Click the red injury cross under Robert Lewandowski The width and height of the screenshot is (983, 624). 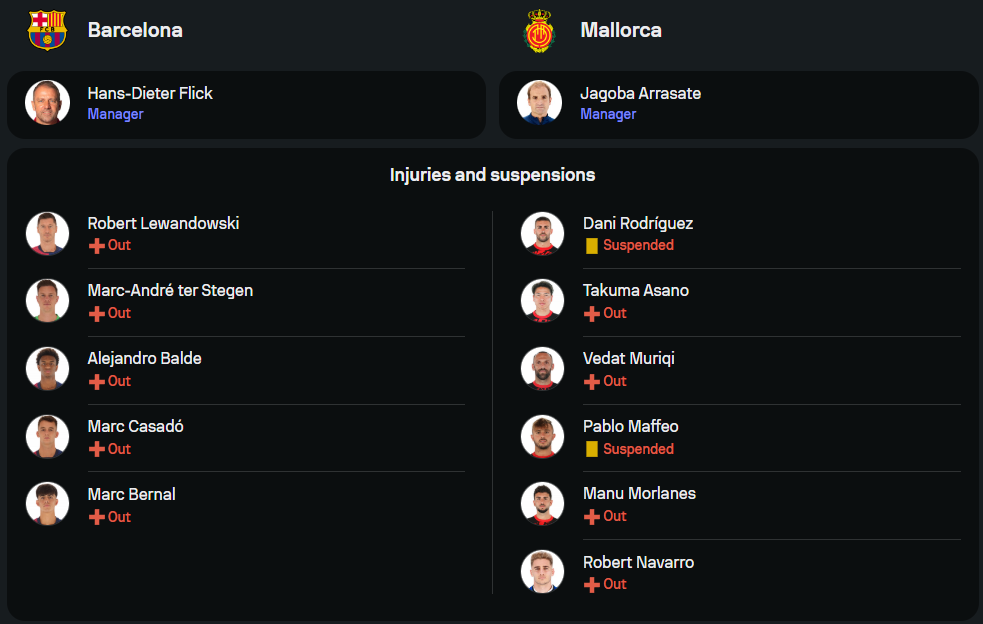tap(97, 246)
